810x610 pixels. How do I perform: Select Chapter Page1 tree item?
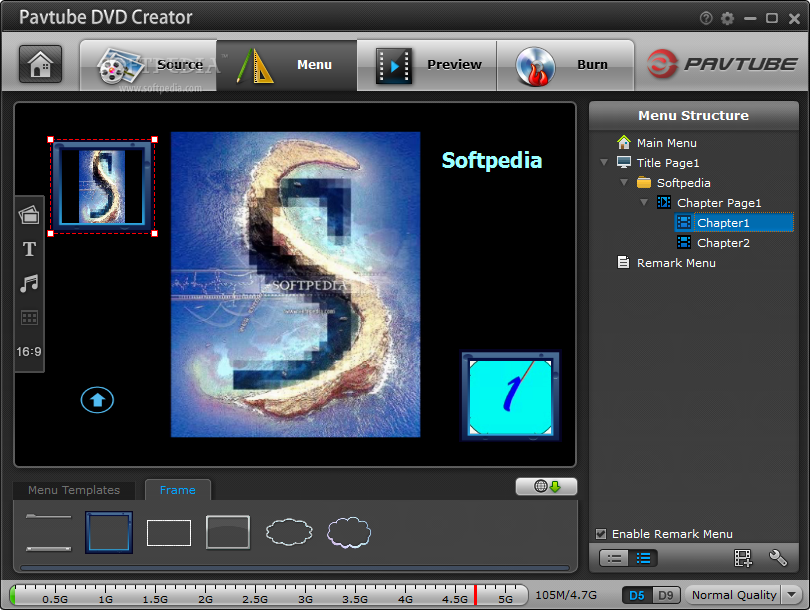click(x=719, y=203)
